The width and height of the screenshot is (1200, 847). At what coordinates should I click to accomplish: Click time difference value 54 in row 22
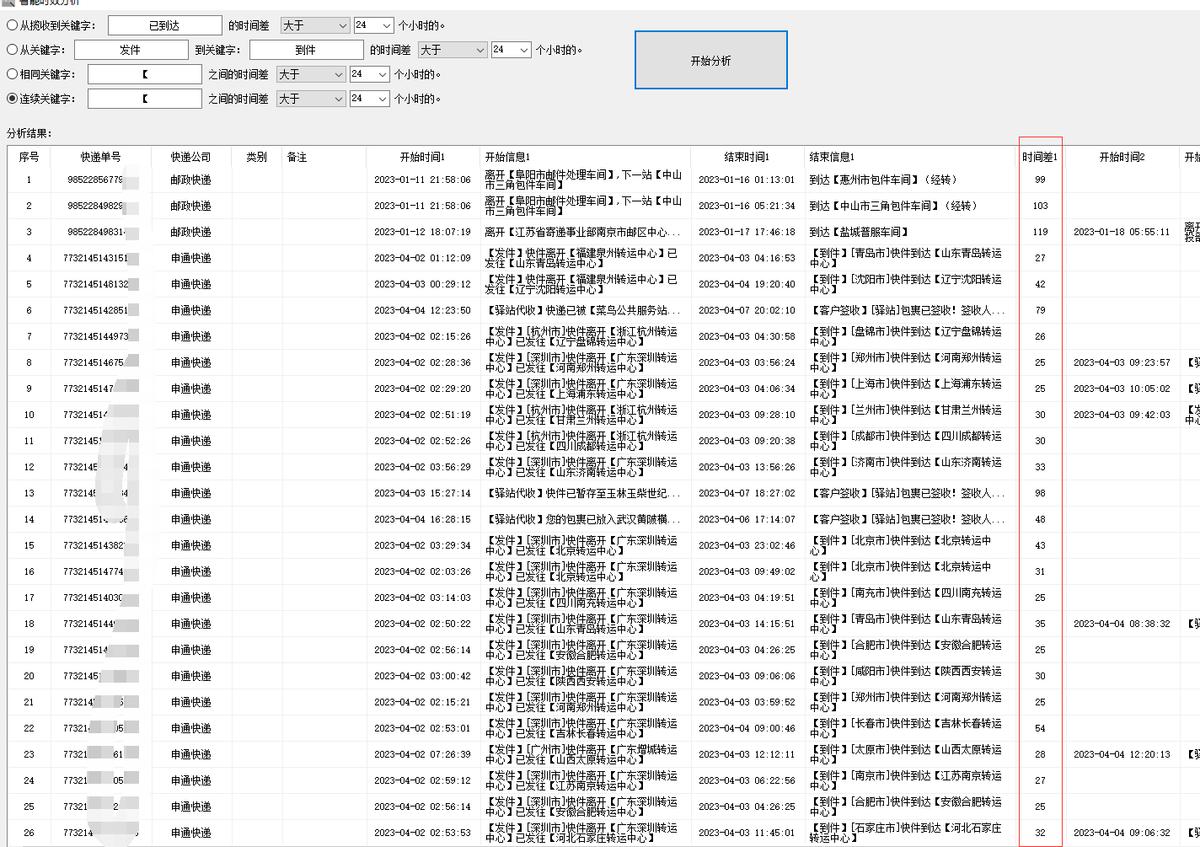tap(1040, 728)
